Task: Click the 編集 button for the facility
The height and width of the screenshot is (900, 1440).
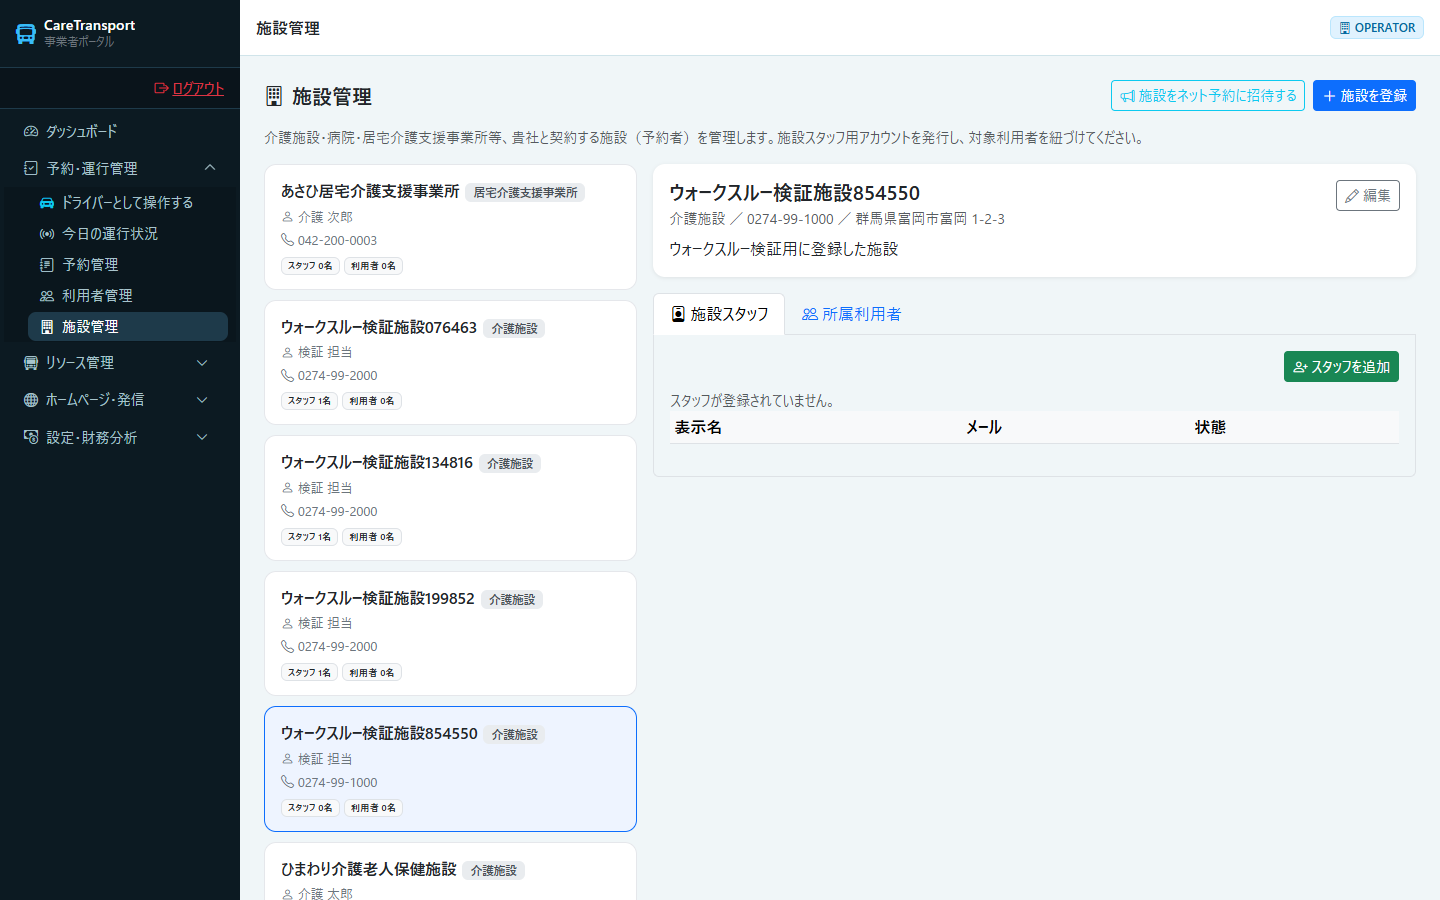Action: 1368,196
